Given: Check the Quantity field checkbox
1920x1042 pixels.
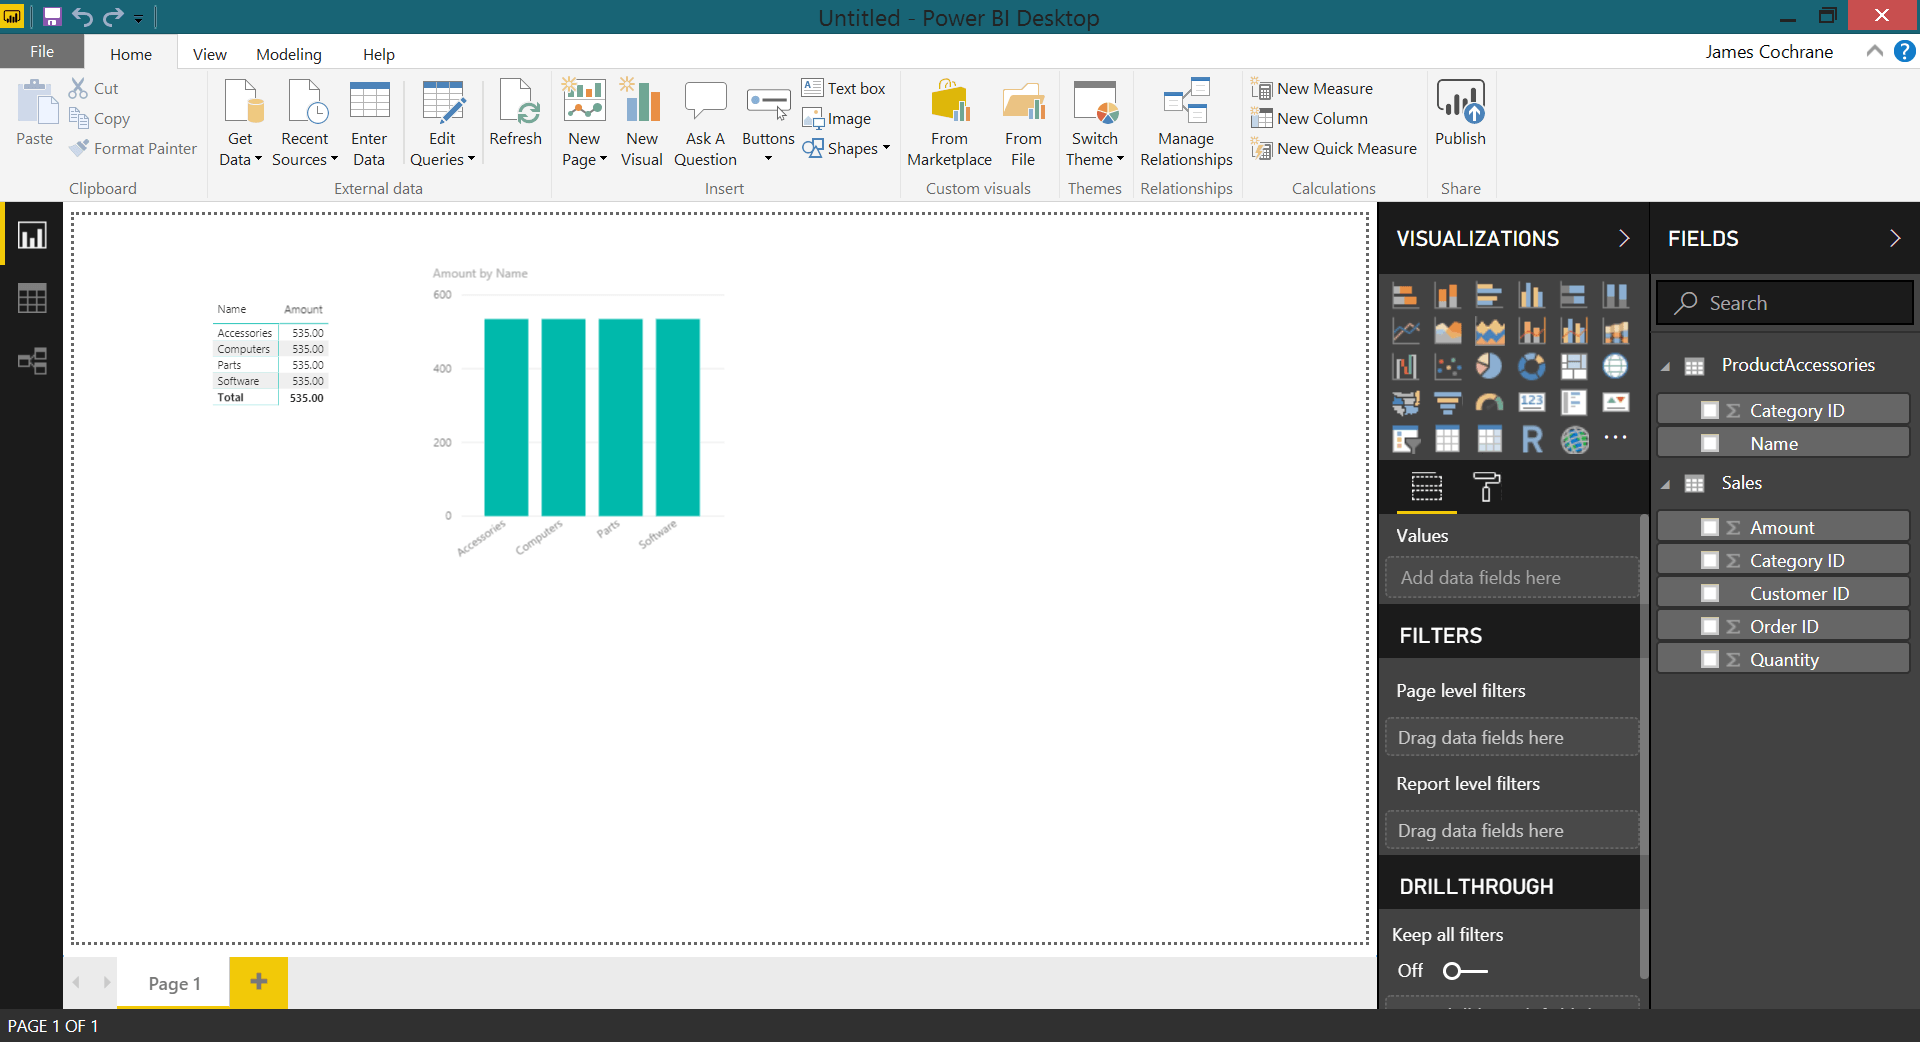Looking at the screenshot, I should 1710,659.
